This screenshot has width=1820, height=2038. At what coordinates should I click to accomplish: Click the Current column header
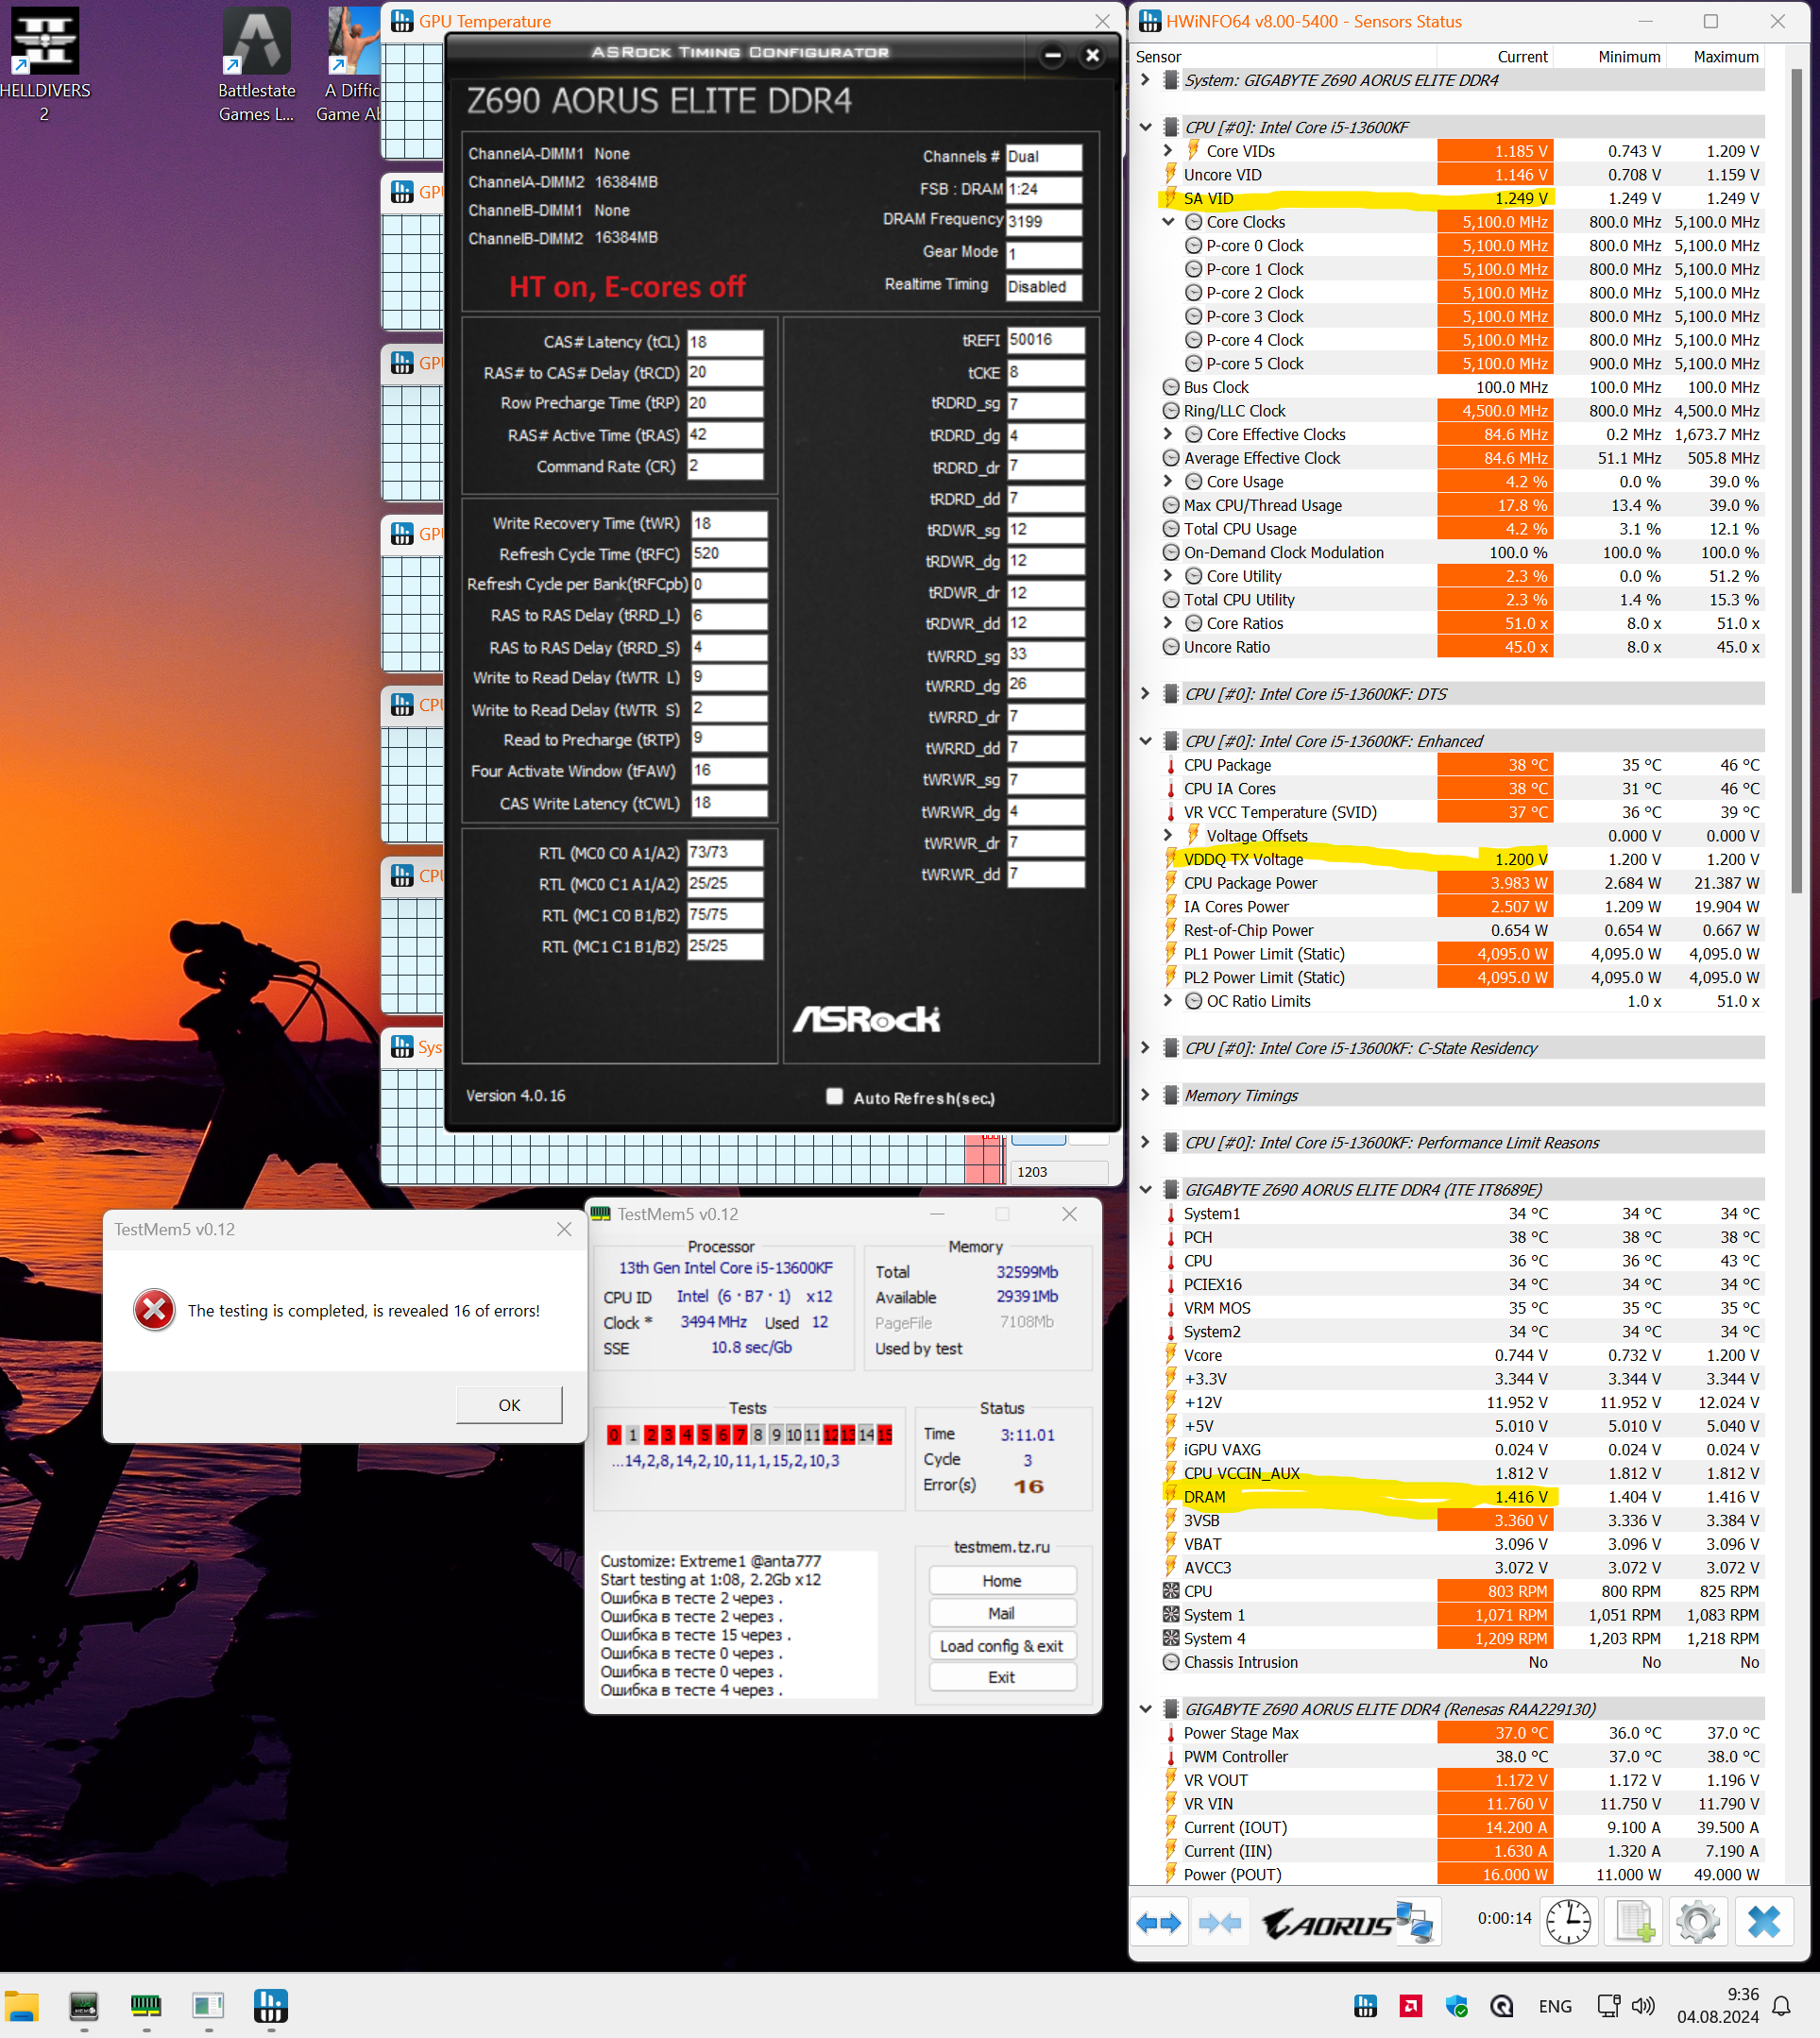click(x=1522, y=57)
